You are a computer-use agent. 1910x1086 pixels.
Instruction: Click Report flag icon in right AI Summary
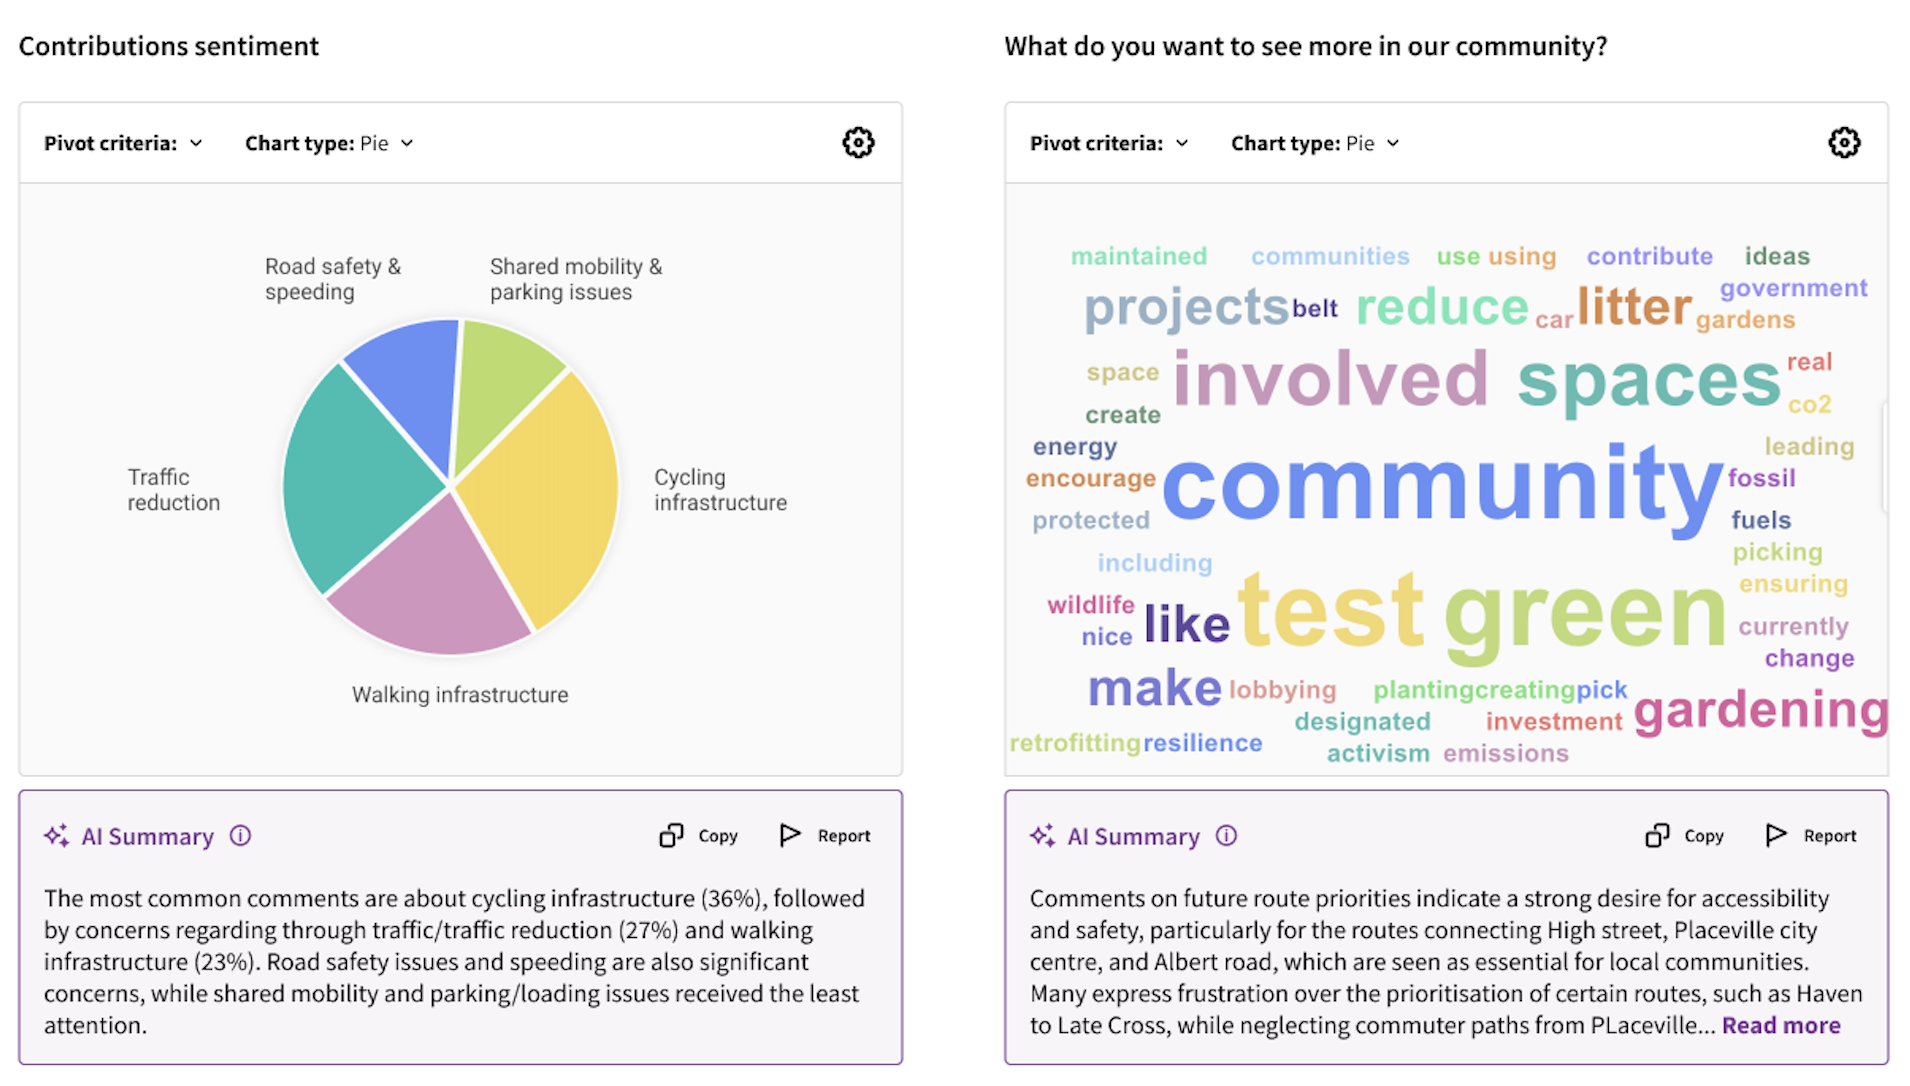tap(1776, 835)
